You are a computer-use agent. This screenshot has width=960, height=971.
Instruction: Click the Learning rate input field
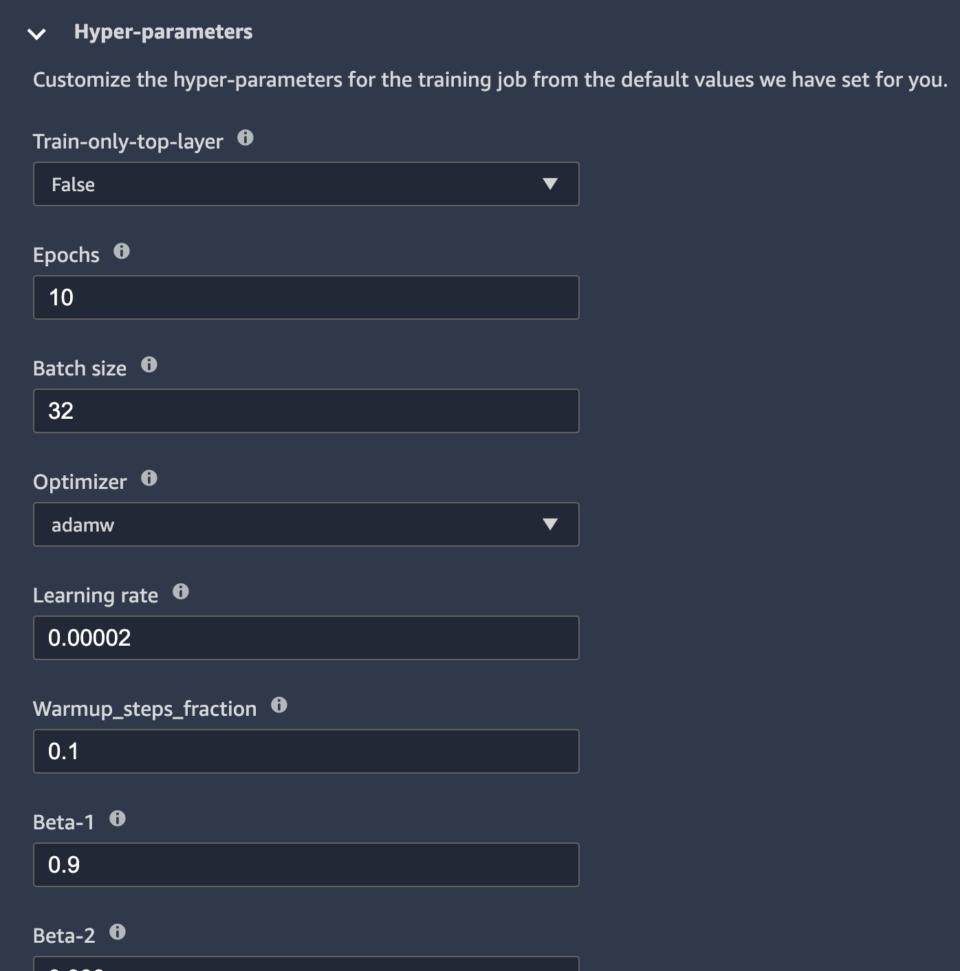point(305,638)
